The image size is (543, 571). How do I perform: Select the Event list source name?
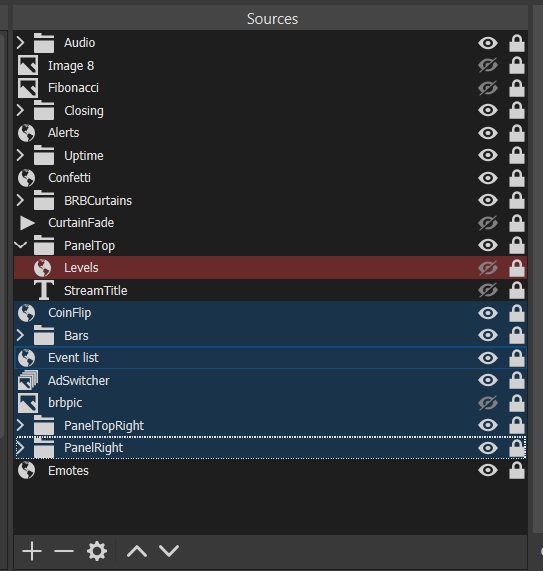click(x=73, y=358)
